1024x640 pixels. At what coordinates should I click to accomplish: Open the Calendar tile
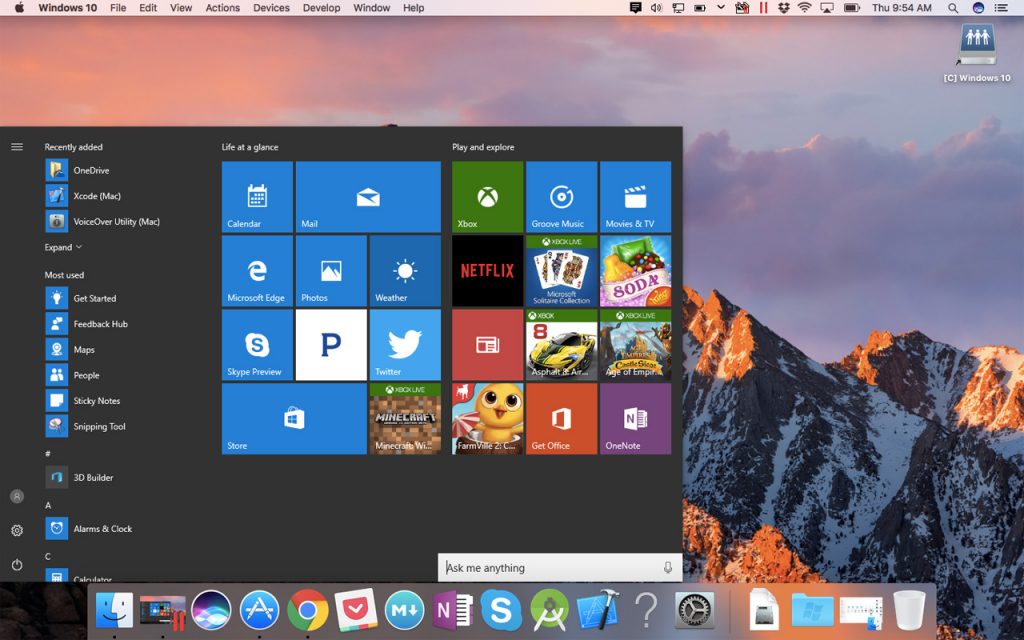point(257,197)
